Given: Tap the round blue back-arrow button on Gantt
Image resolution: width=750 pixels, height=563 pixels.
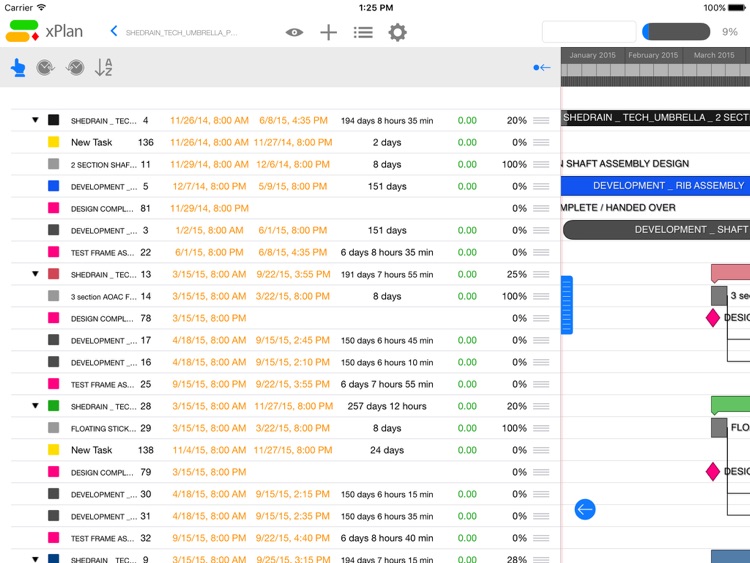Looking at the screenshot, I should pos(585,509).
